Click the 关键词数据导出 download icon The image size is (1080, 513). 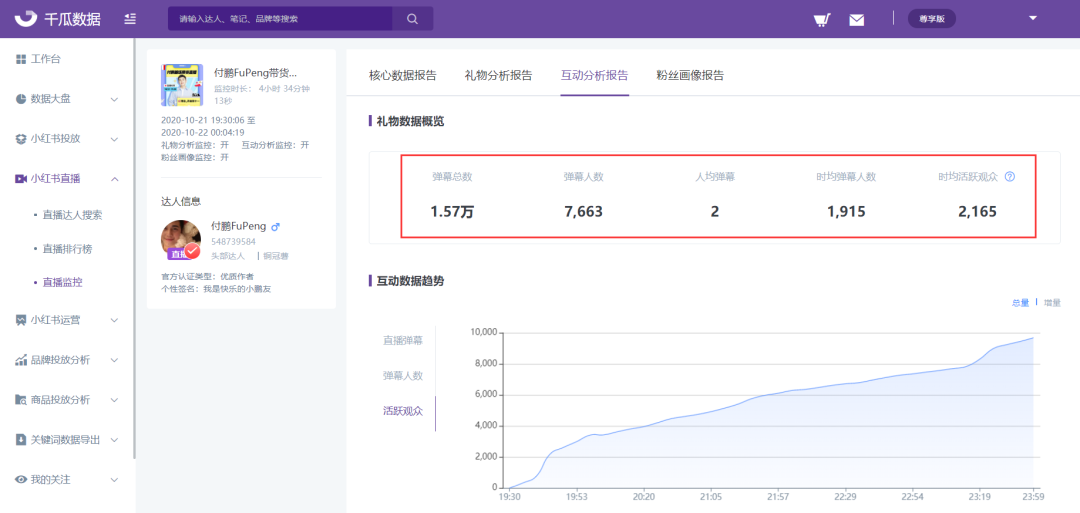pos(21,439)
